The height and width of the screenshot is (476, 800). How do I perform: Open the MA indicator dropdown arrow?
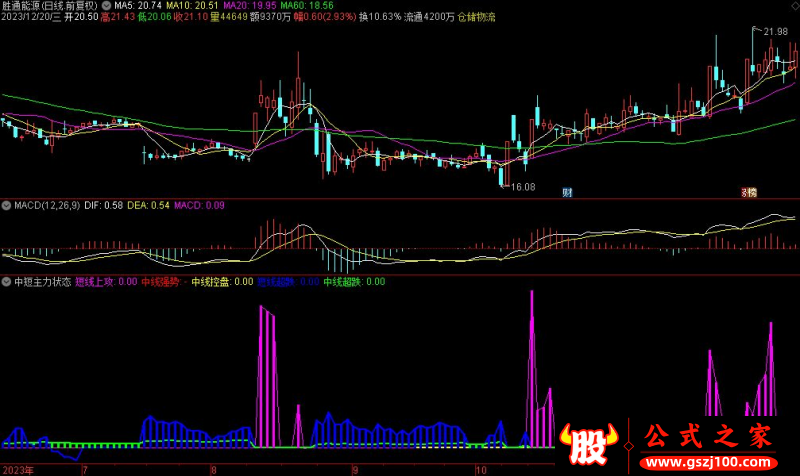point(106,6)
